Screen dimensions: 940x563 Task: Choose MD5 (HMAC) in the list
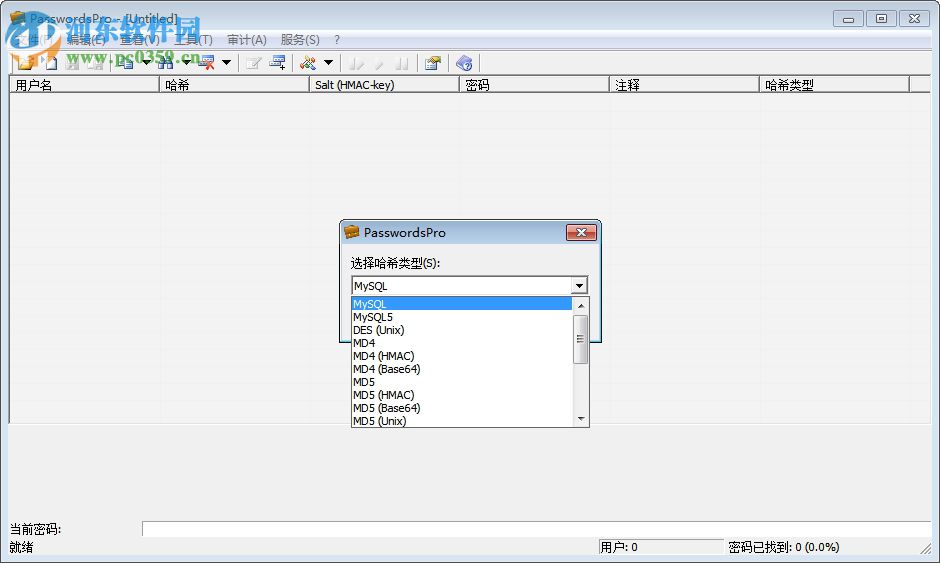(462, 395)
